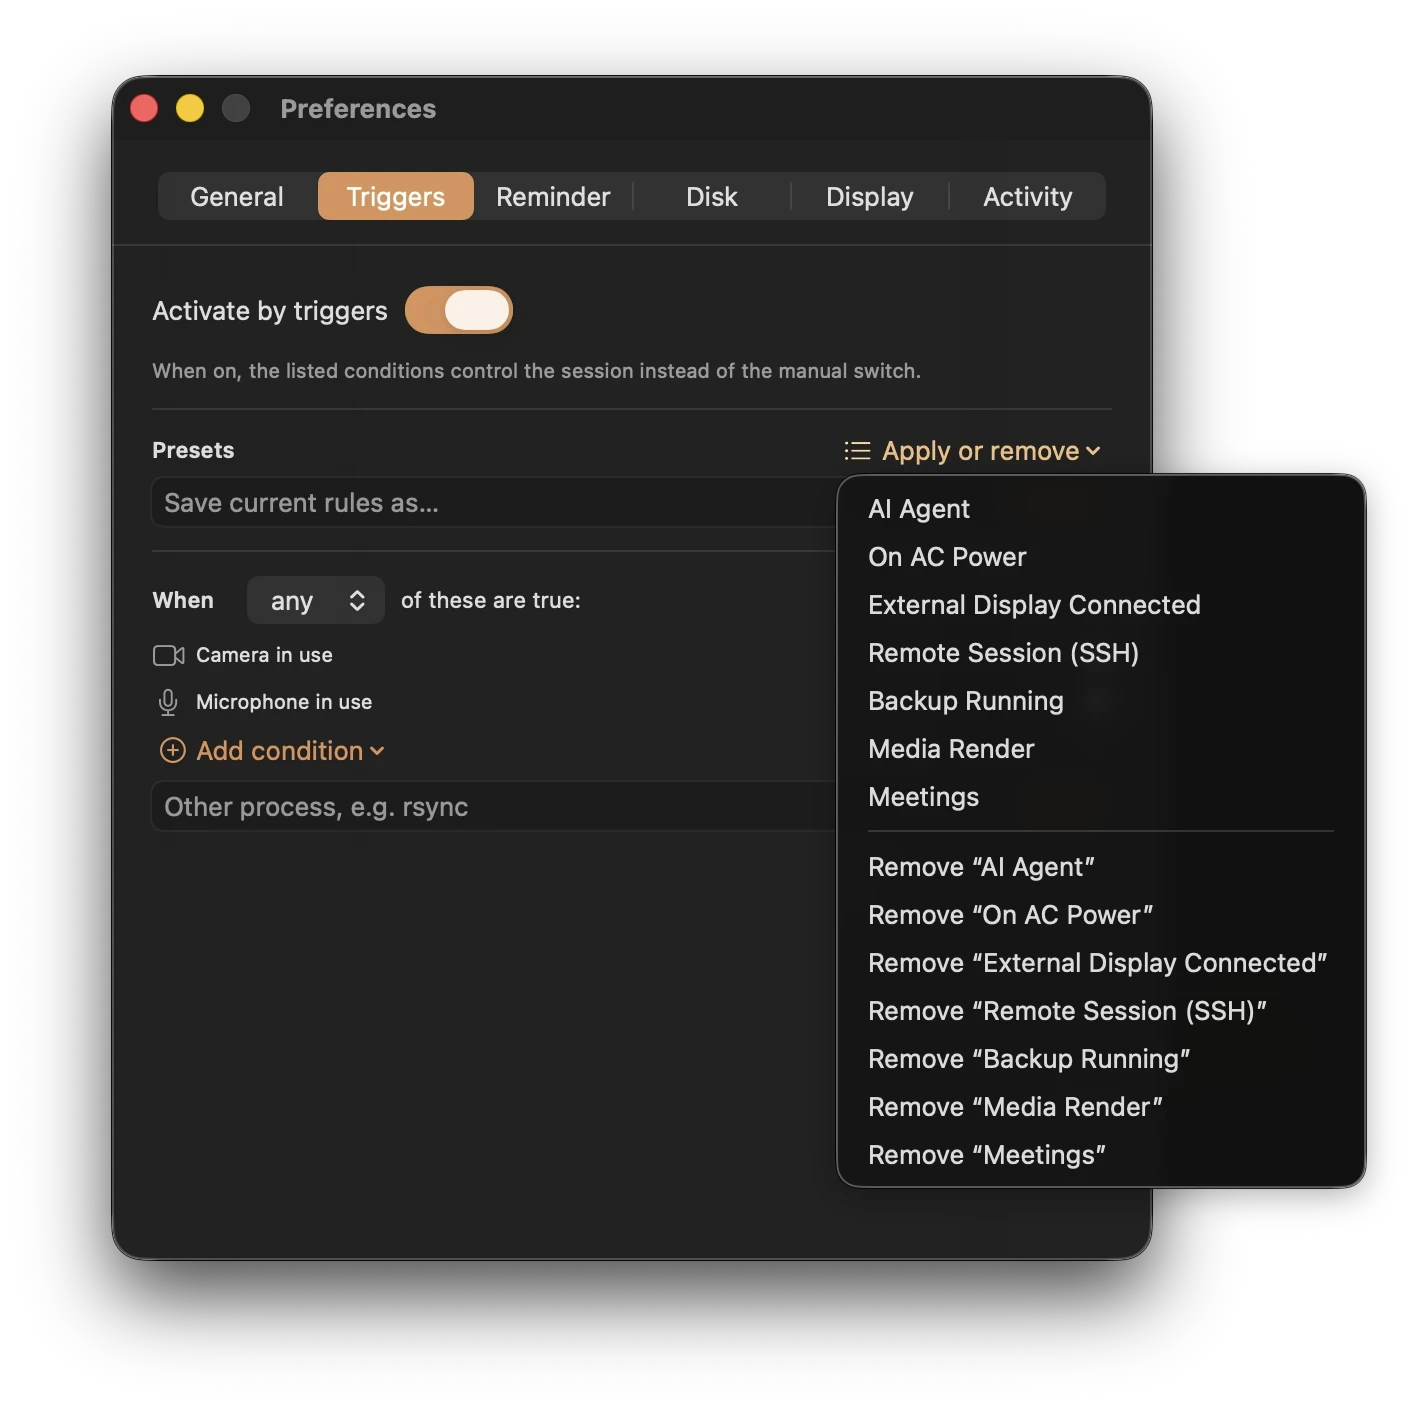Apply the Backup Running preset
This screenshot has width=1412, height=1408.
click(1101, 701)
